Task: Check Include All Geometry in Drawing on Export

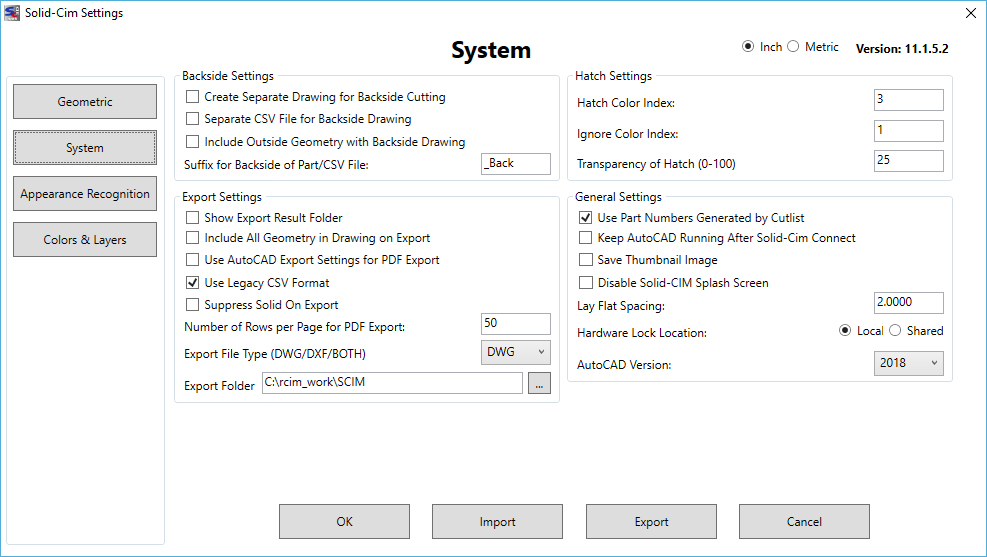Action: pyautogui.click(x=193, y=237)
